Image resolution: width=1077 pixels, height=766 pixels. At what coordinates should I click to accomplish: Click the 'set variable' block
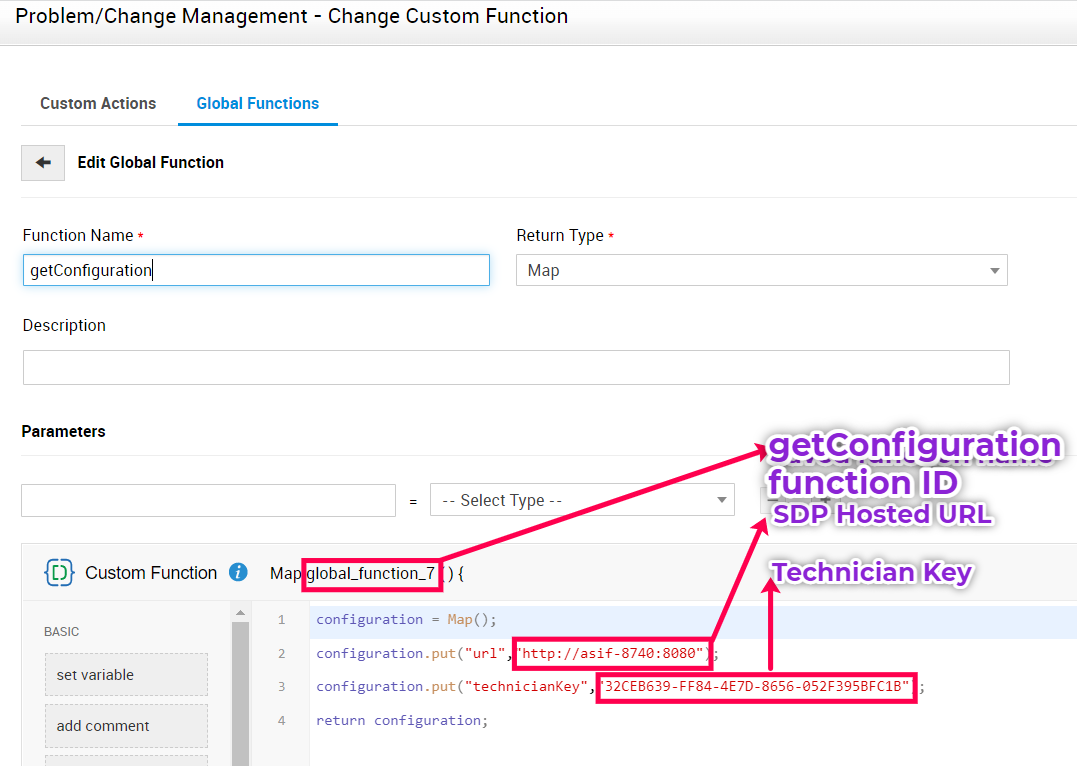[x=126, y=675]
